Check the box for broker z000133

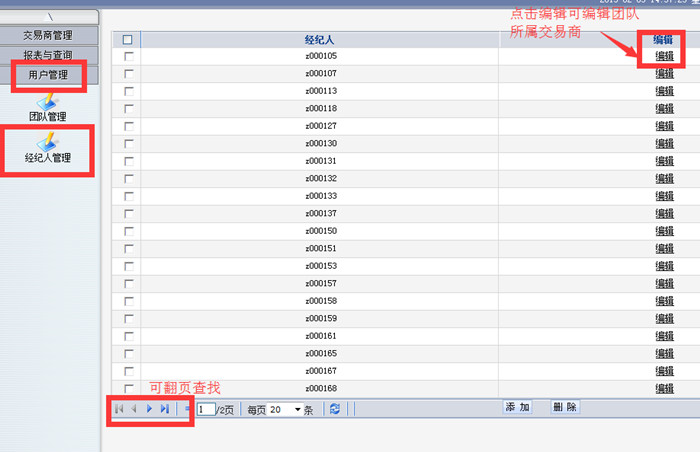pyautogui.click(x=127, y=196)
